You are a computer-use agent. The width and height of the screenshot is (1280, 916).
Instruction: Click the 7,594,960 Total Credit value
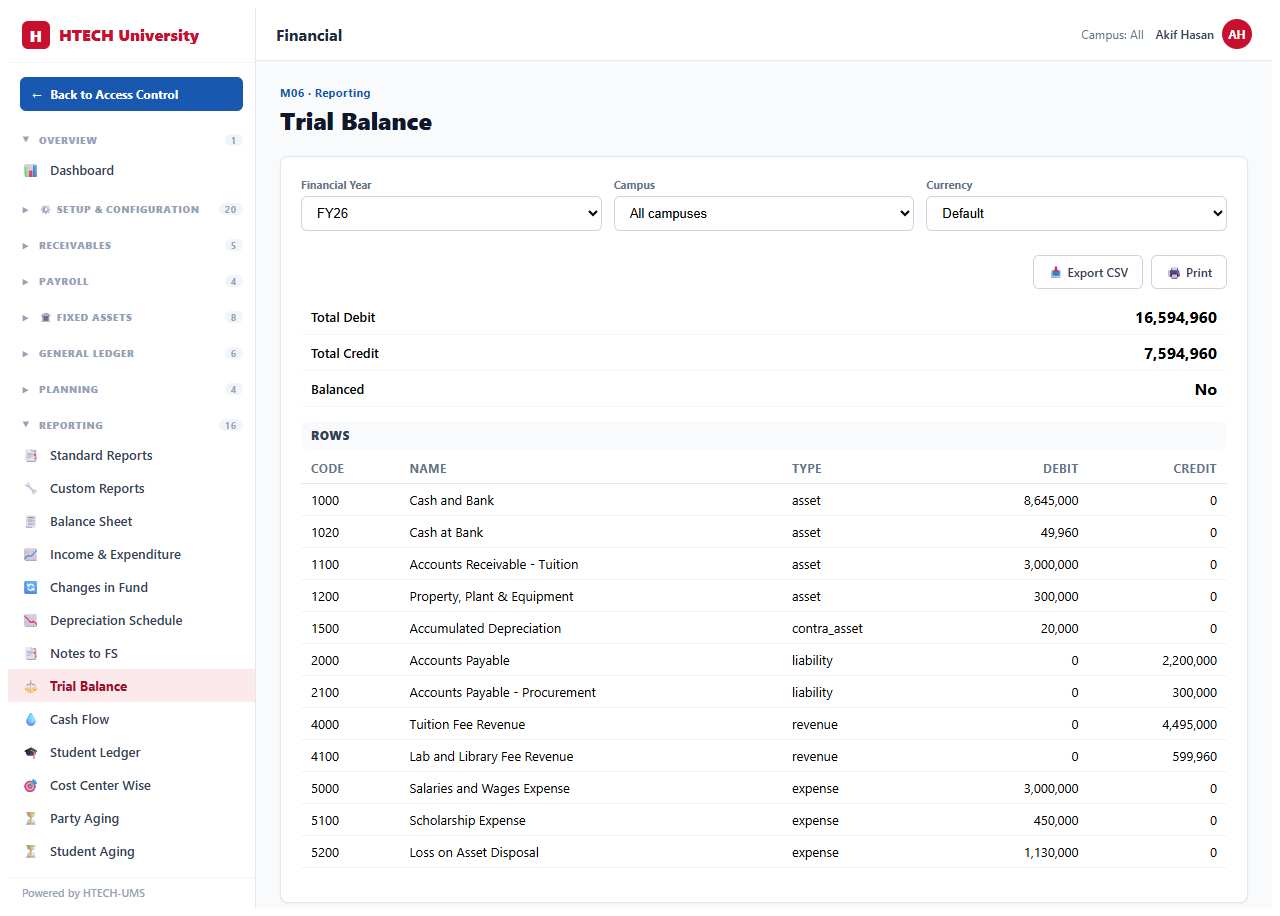click(x=1180, y=354)
